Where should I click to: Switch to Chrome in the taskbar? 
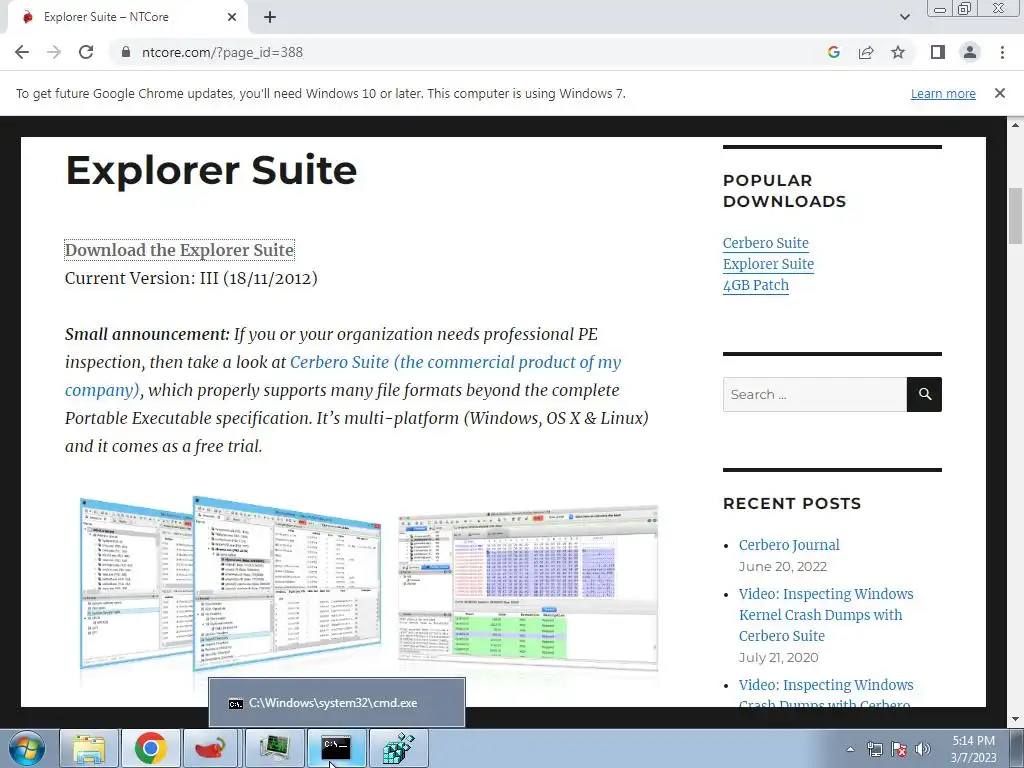tap(150, 748)
